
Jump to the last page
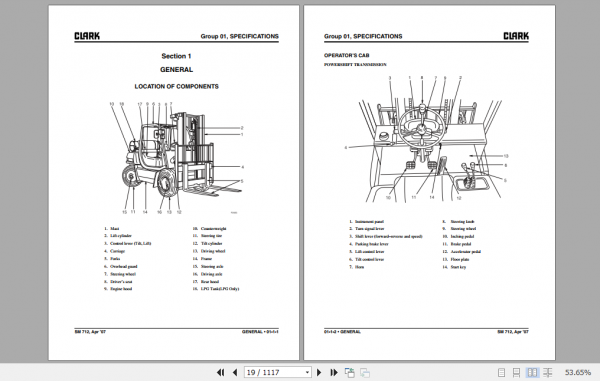(334, 372)
